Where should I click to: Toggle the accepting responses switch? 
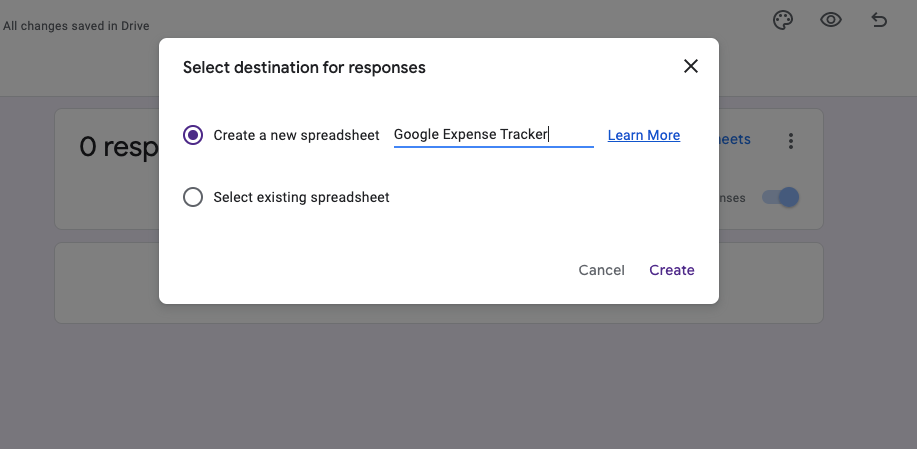[781, 197]
